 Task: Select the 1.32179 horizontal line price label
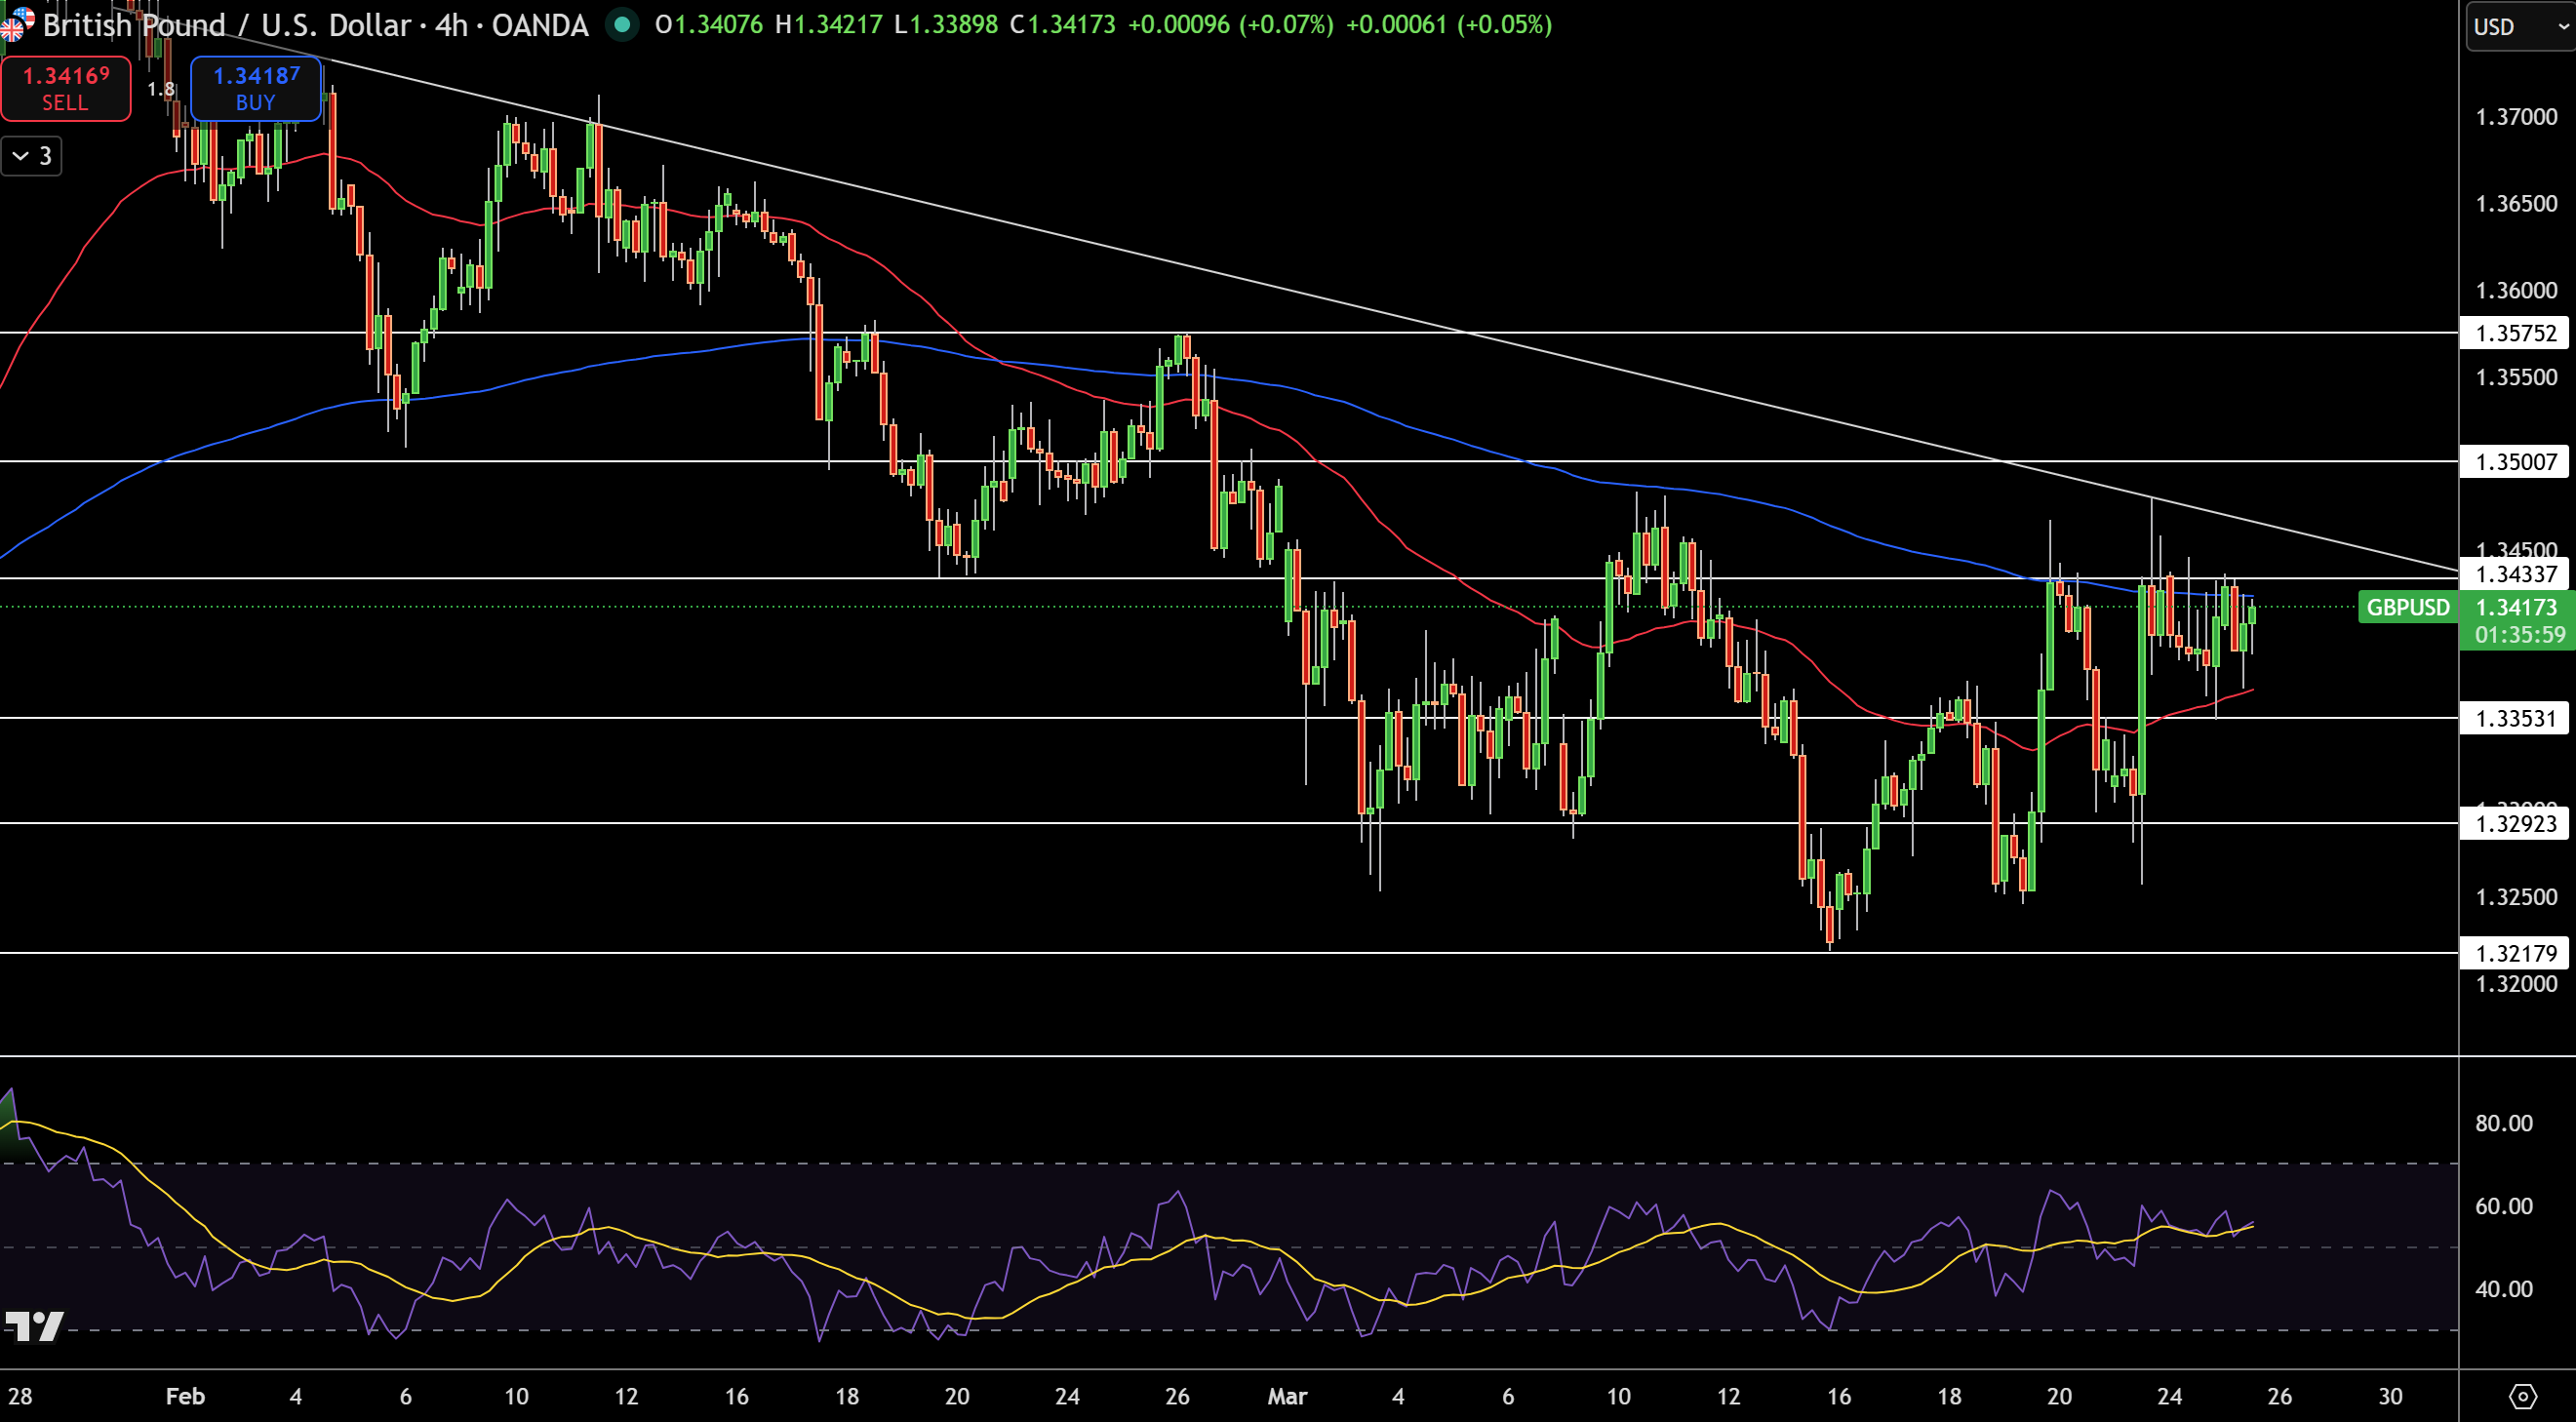(2515, 953)
